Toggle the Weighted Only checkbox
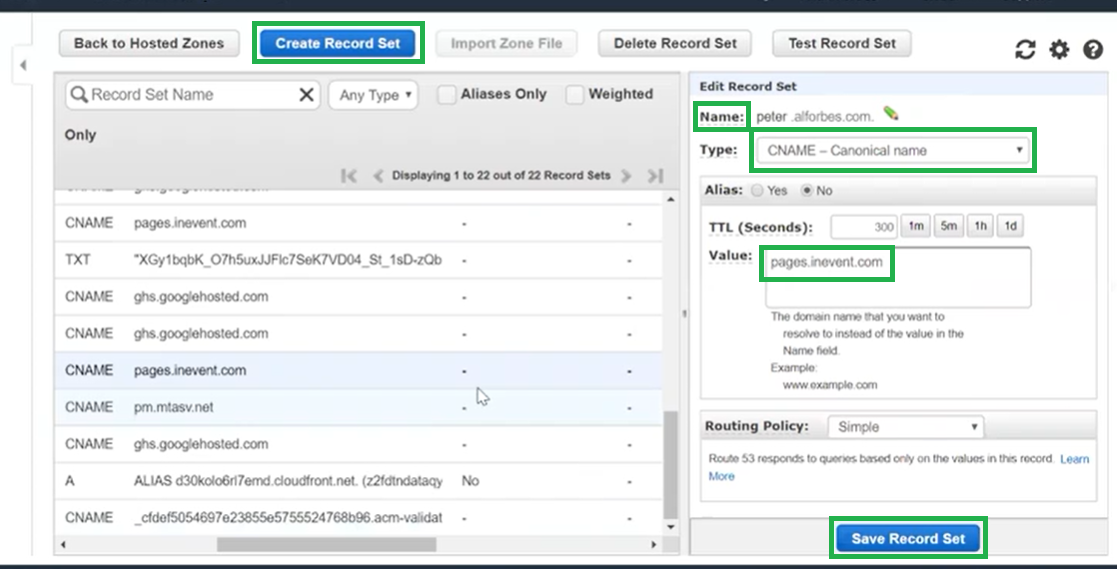 point(575,95)
